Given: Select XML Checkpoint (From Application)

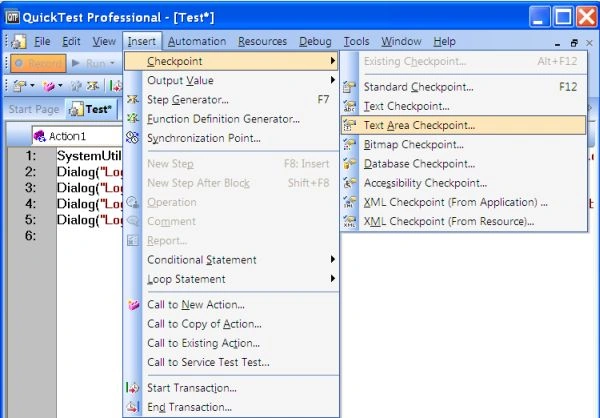Looking at the screenshot, I should pyautogui.click(x=464, y=202).
